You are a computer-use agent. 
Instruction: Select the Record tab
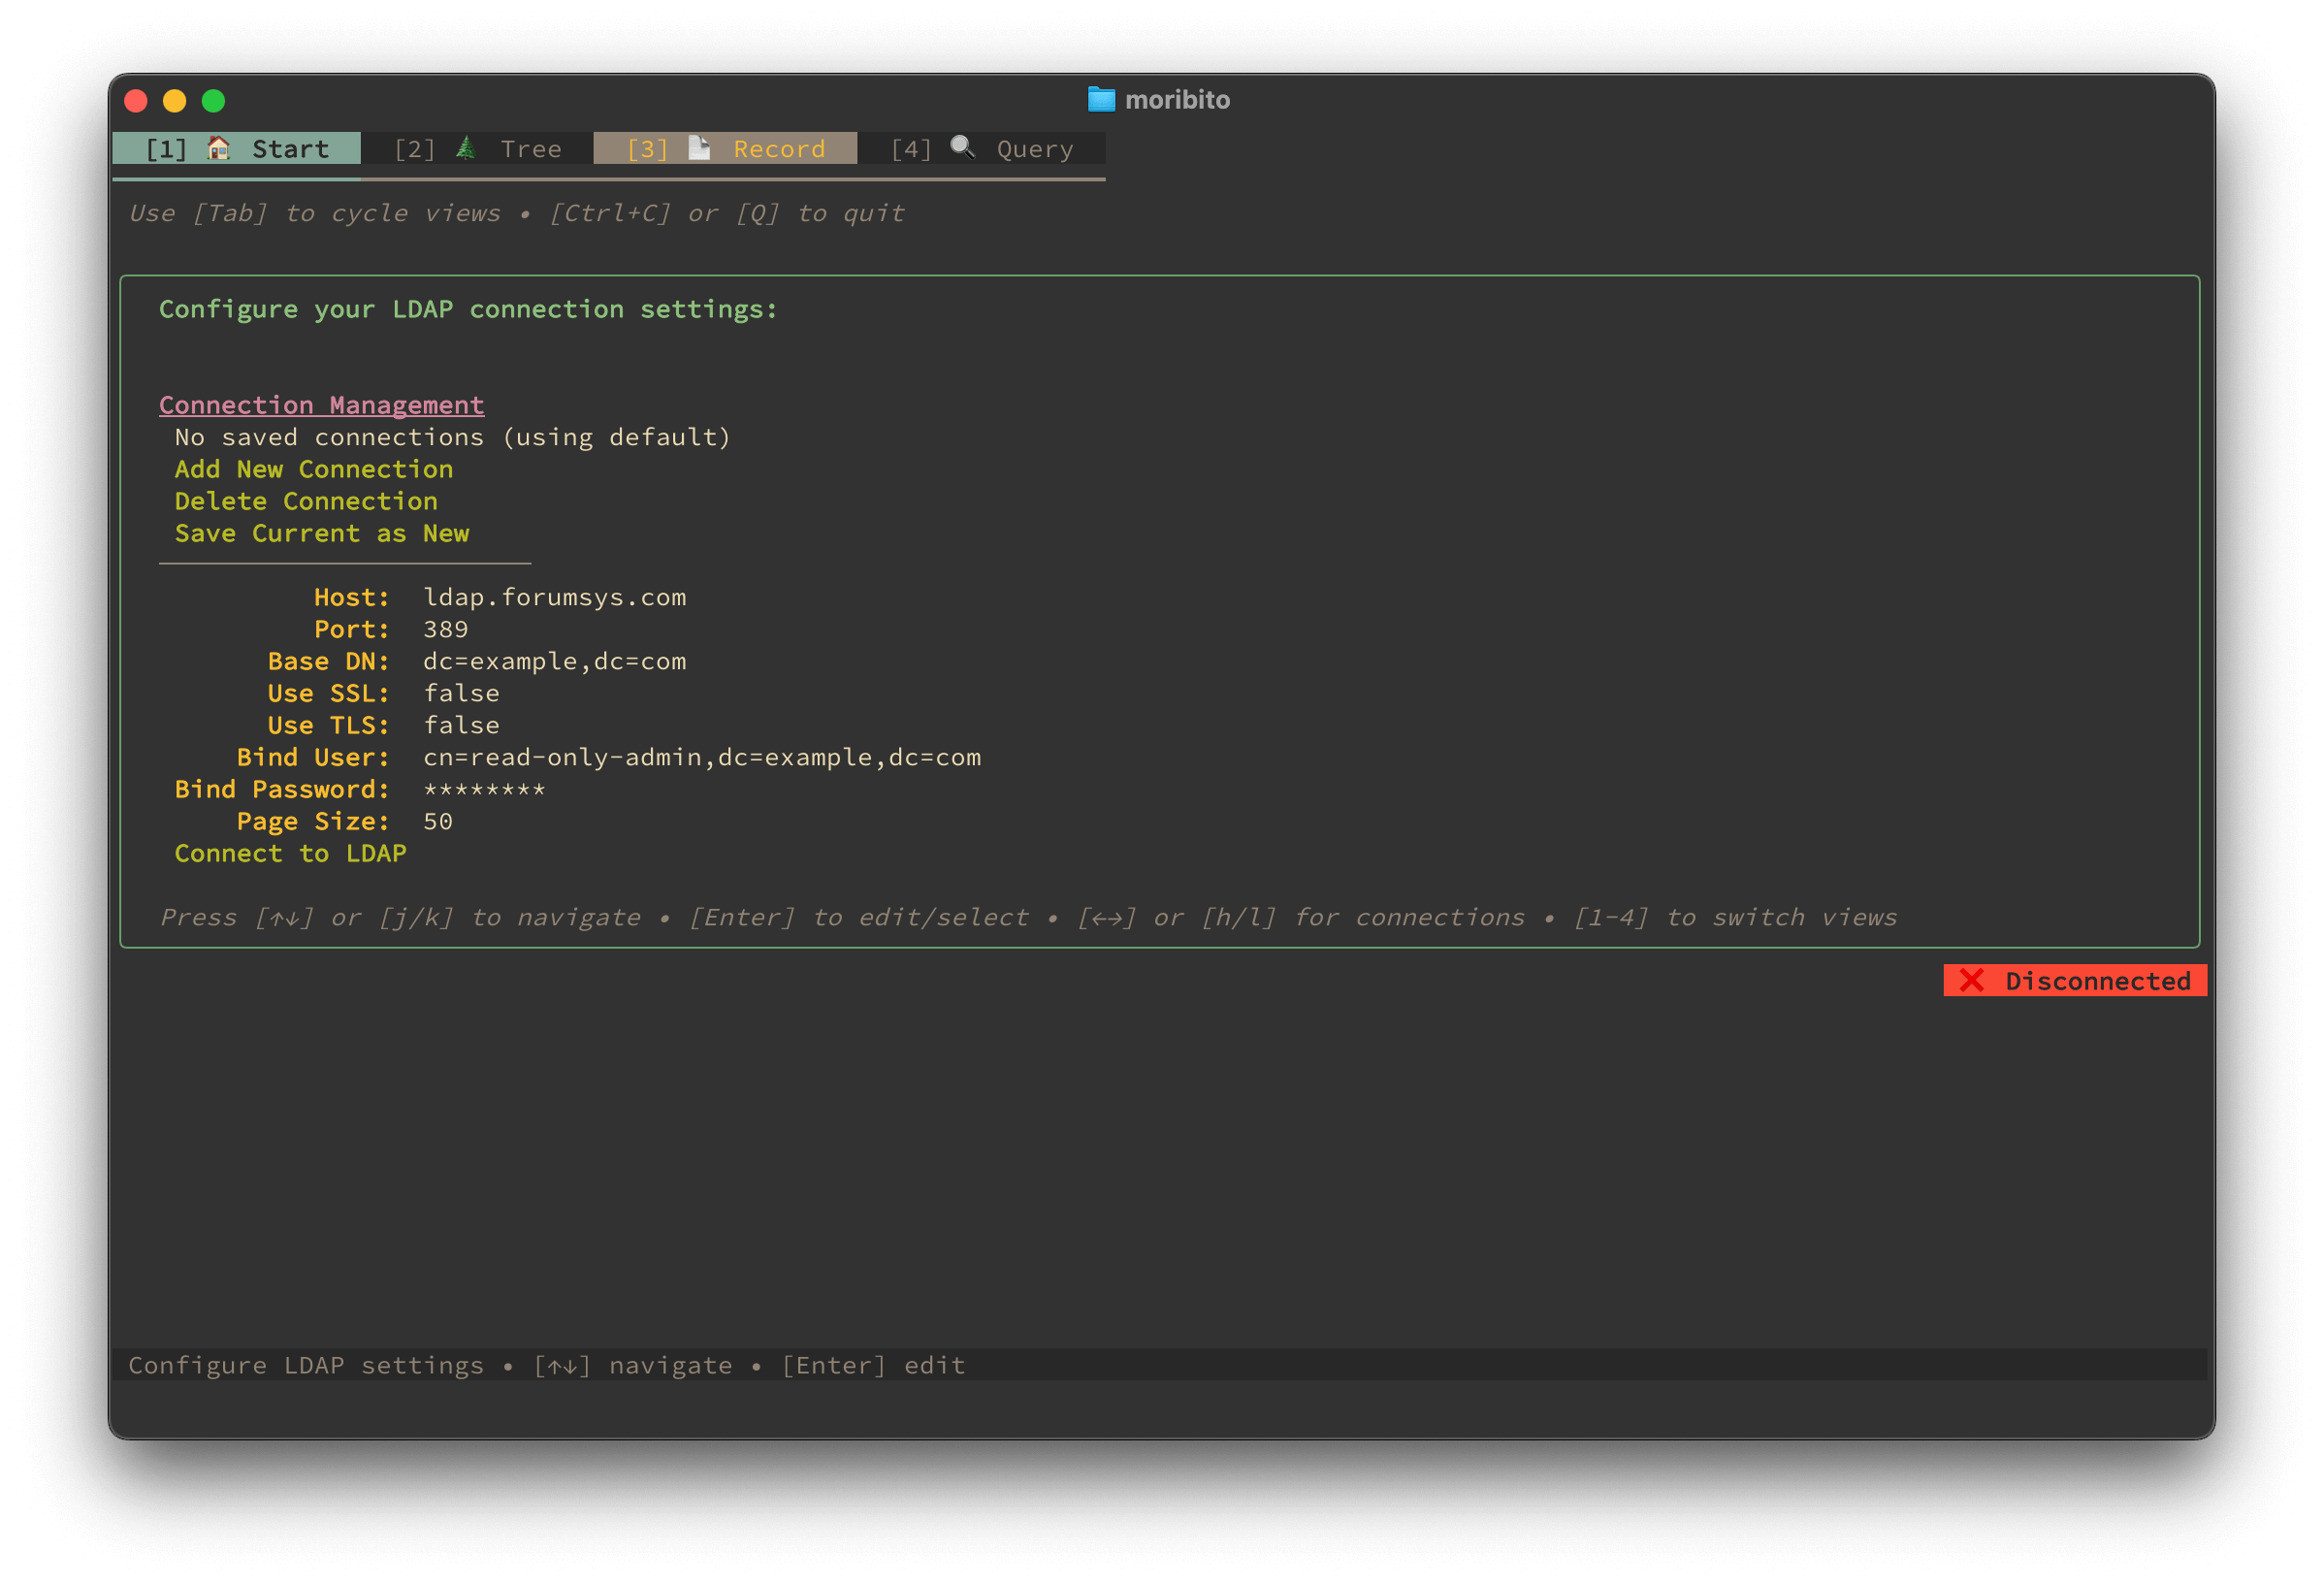(725, 149)
